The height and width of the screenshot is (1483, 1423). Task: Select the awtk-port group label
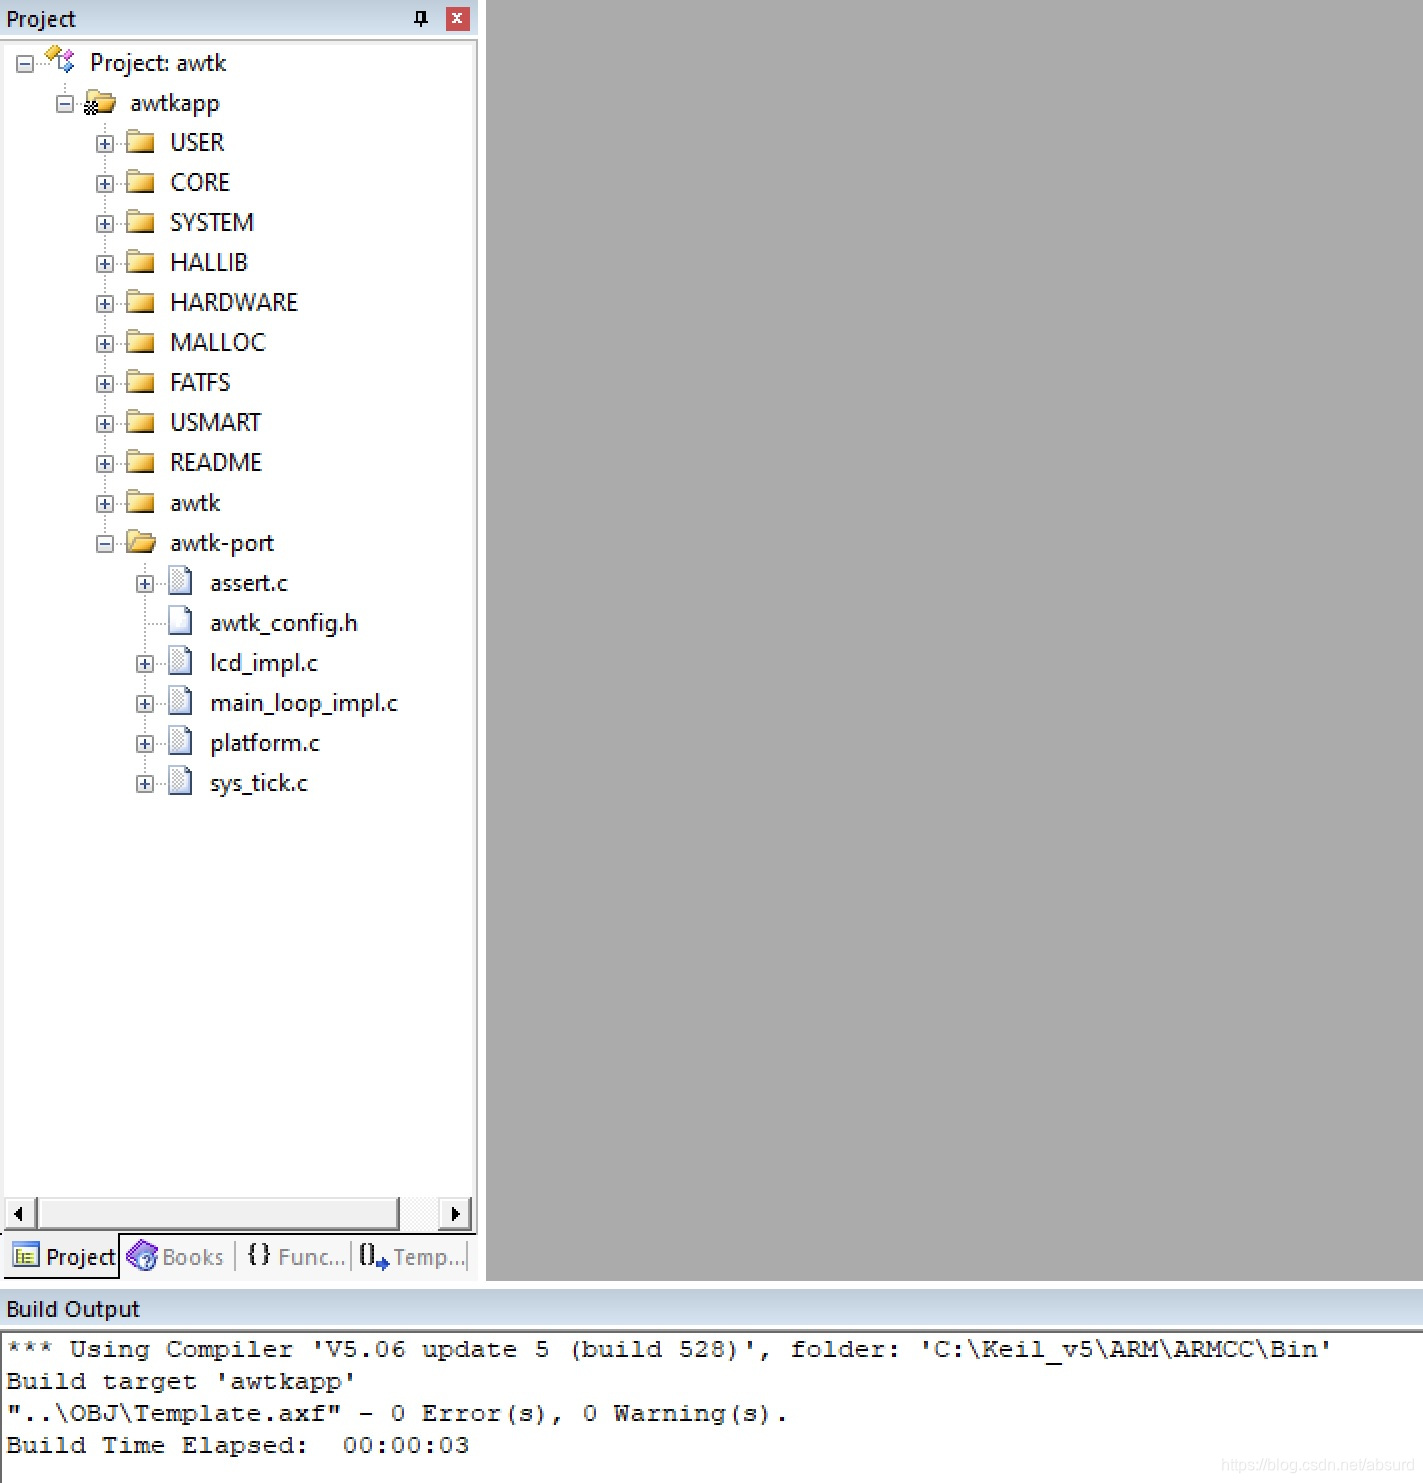(x=222, y=543)
